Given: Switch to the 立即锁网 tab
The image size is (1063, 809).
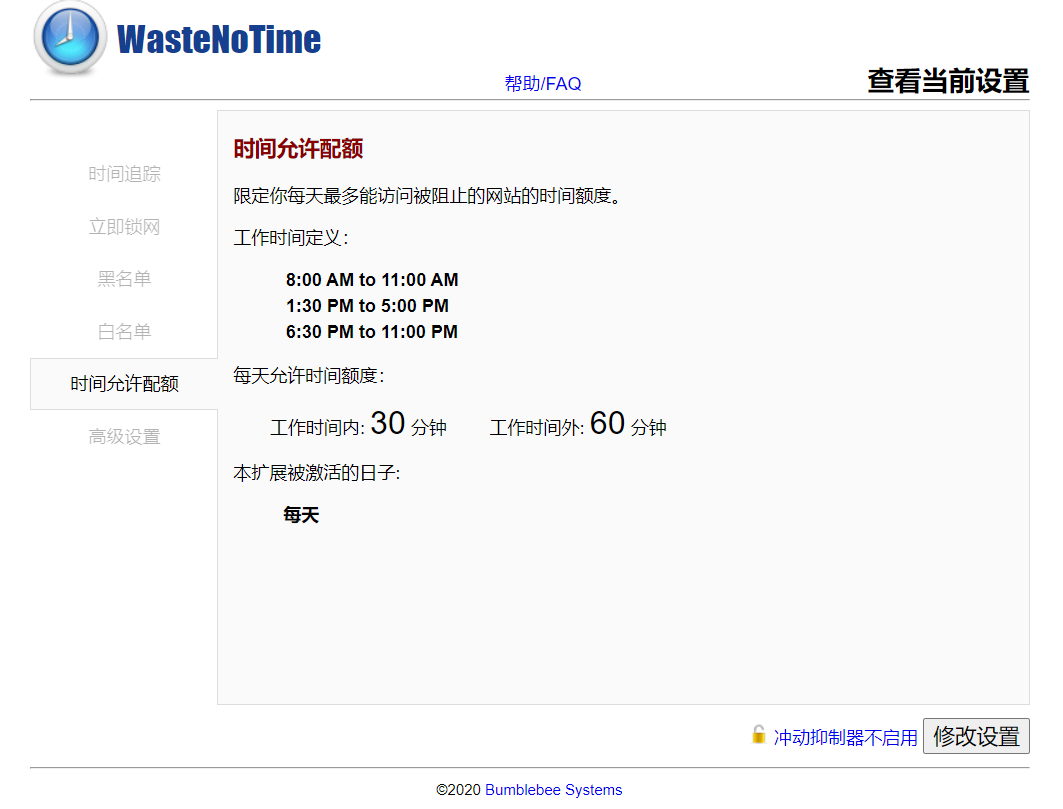Looking at the screenshot, I should coord(124,226).
